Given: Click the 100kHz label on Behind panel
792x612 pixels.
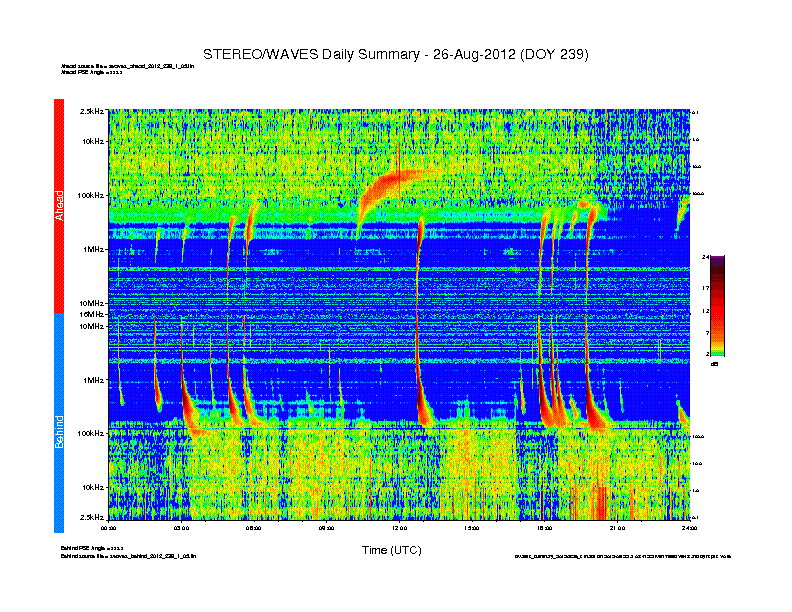Looking at the screenshot, I should coord(90,433).
